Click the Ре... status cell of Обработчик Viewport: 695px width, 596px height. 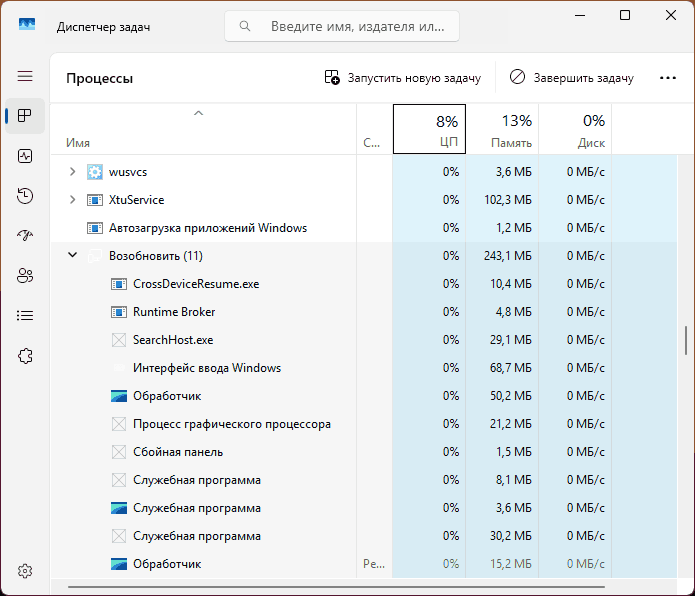point(374,564)
